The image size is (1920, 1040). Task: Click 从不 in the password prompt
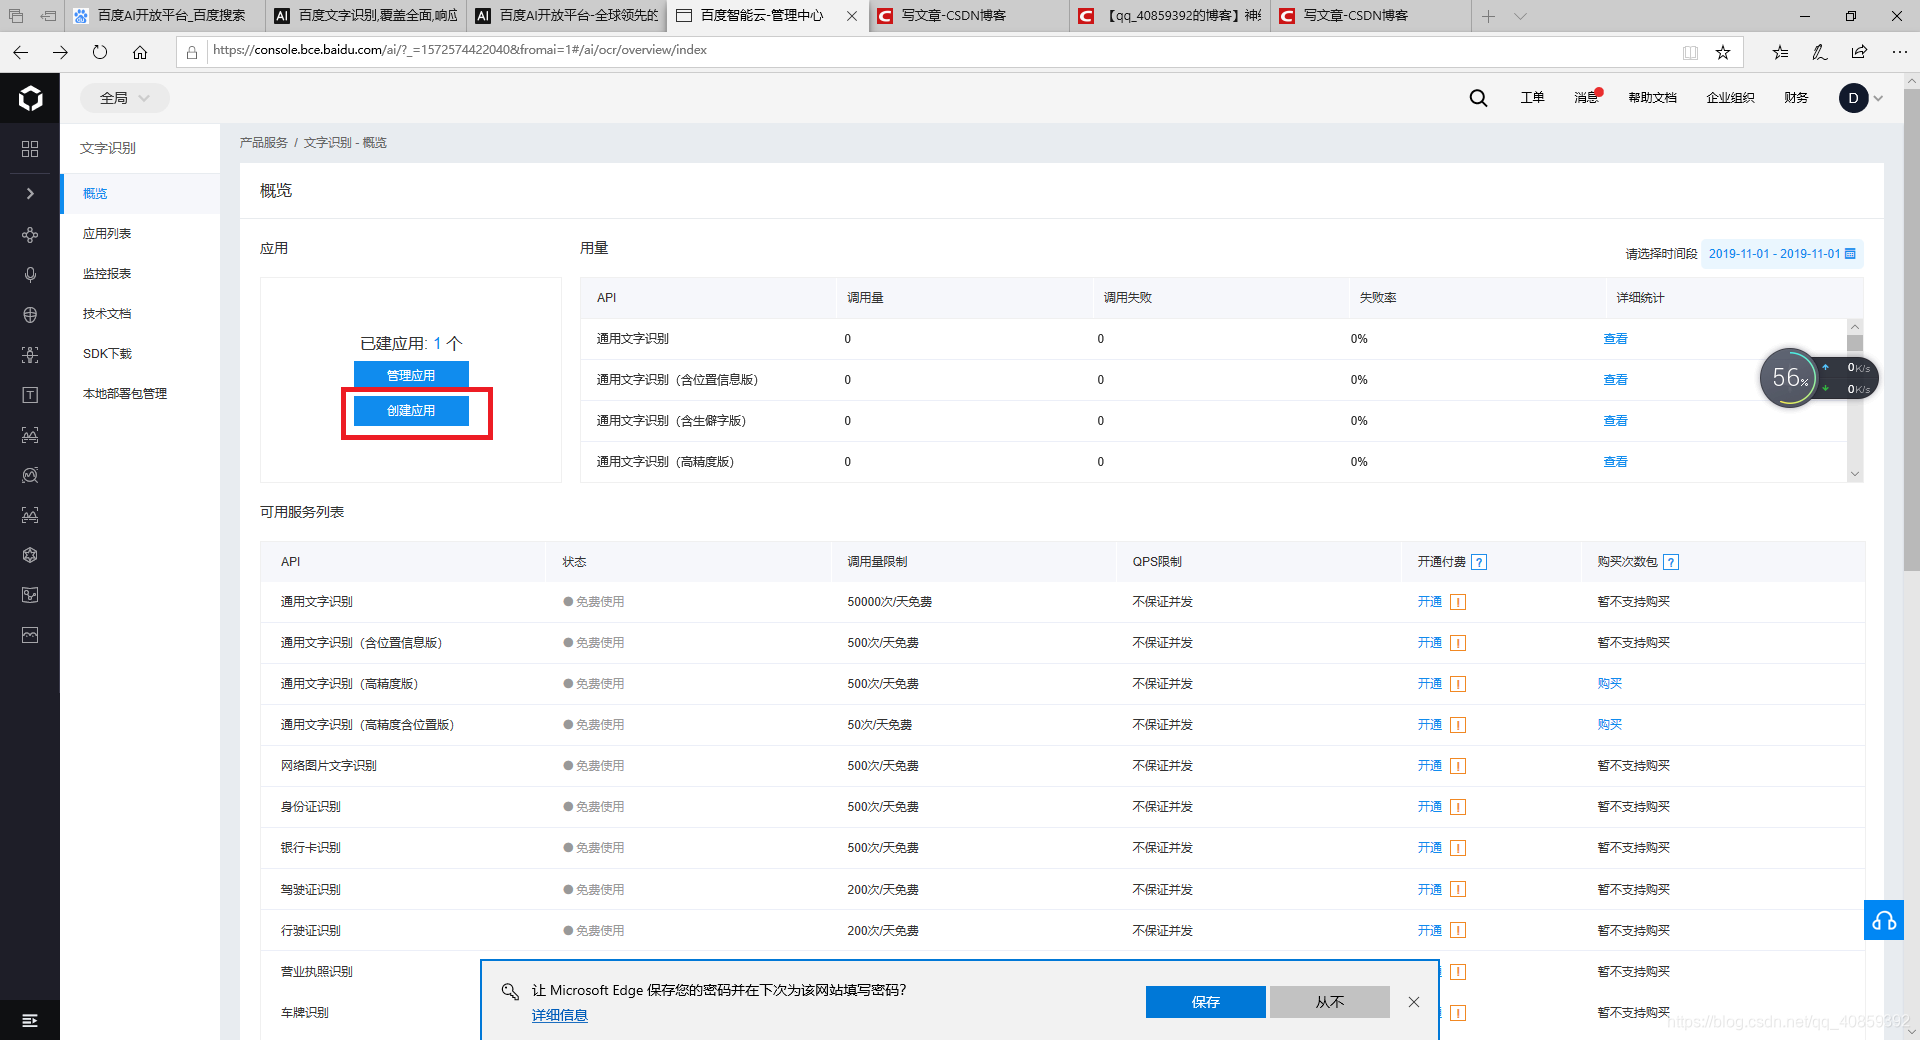(1330, 1002)
